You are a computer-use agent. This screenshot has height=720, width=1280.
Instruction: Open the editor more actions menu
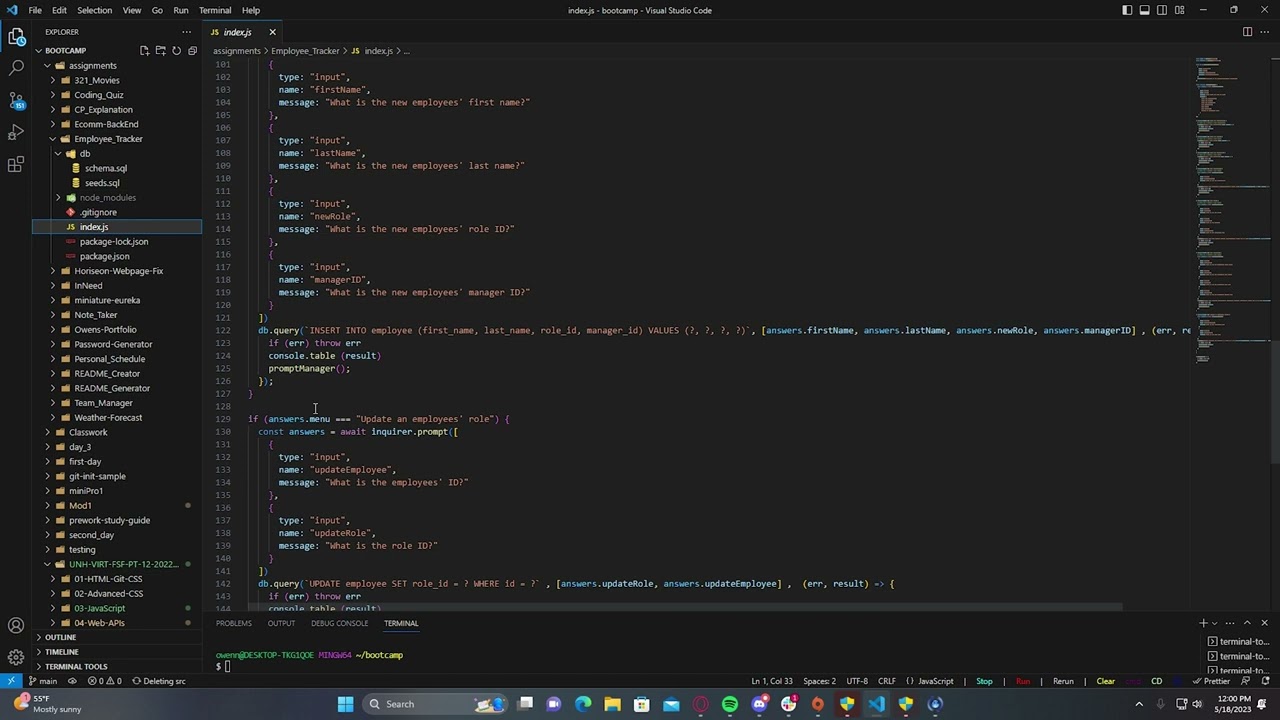1264,32
